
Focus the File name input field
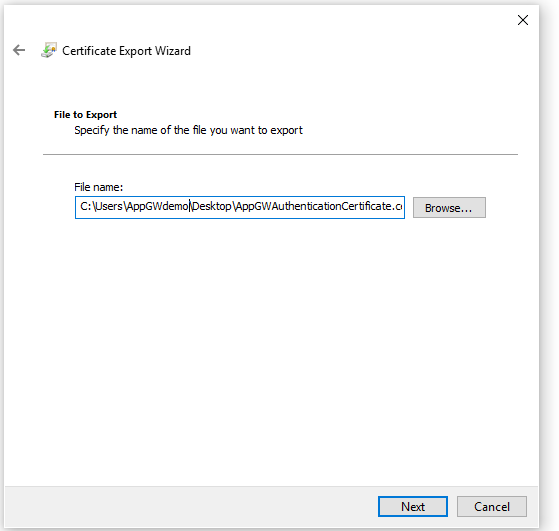pyautogui.click(x=240, y=207)
